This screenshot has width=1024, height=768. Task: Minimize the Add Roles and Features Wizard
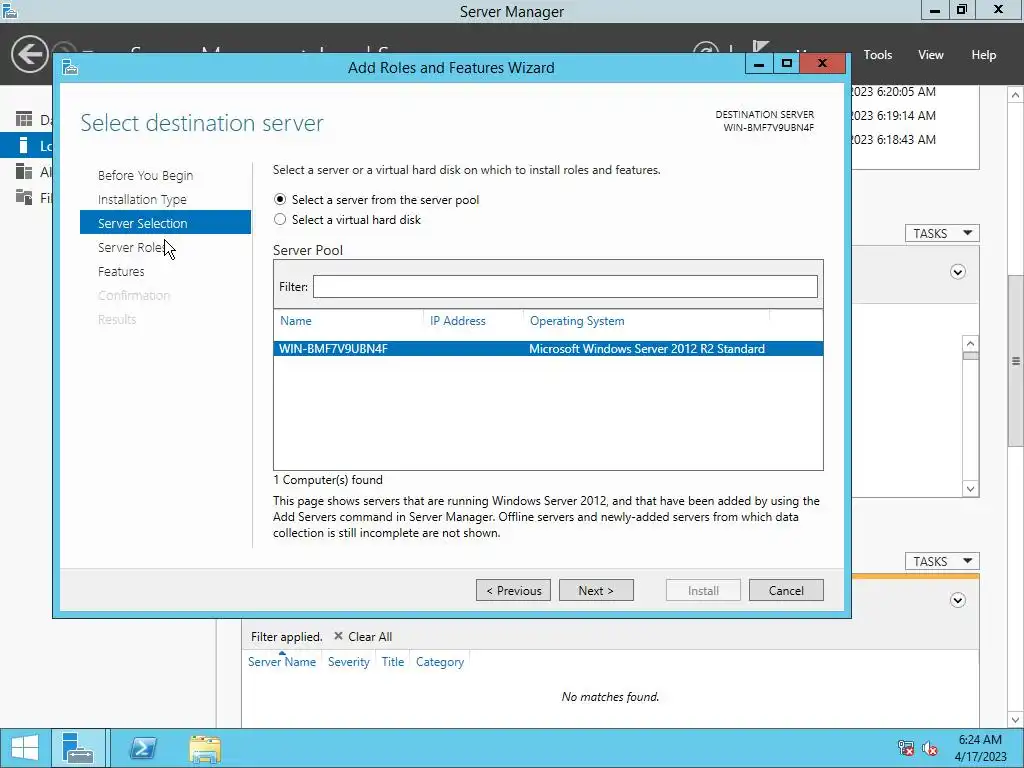pos(759,63)
